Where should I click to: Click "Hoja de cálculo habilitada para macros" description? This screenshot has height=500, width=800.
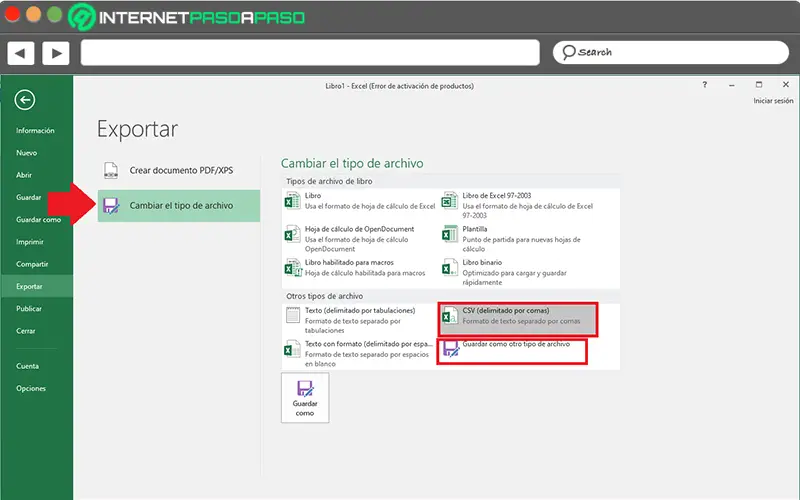click(x=365, y=273)
